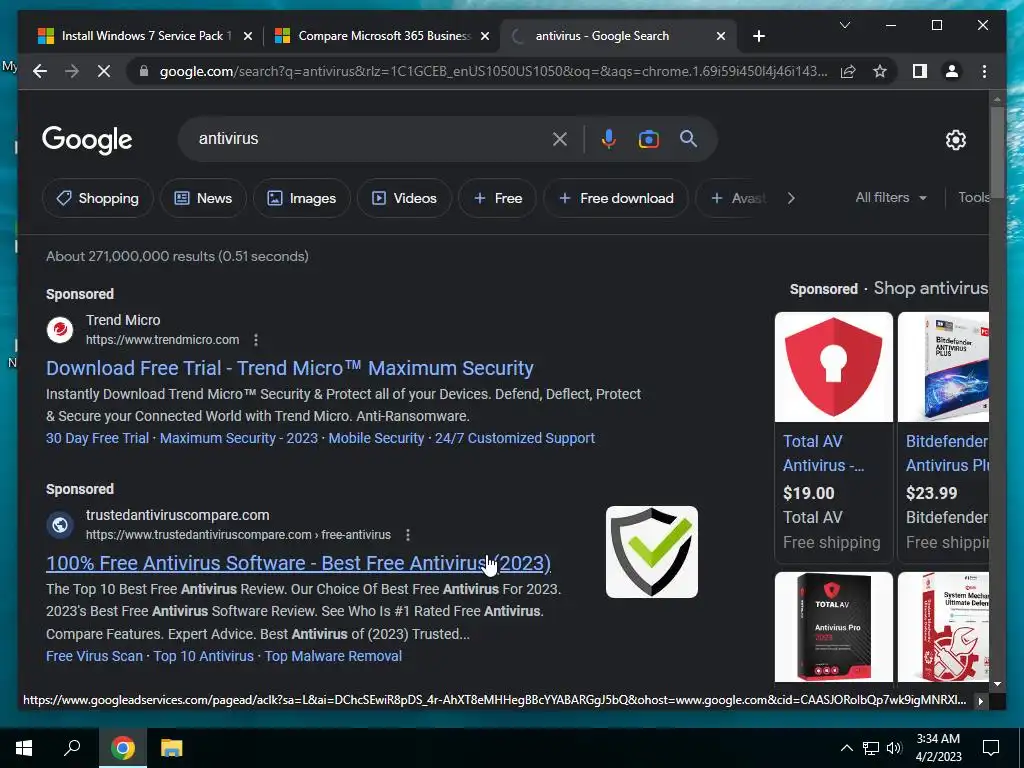Expand the status bar URL with the arrow

point(980,701)
